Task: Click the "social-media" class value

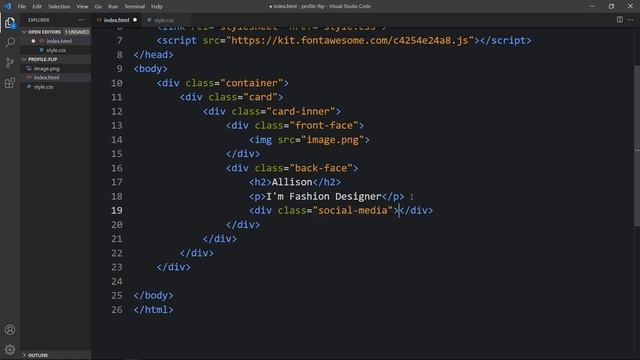Action: click(x=353, y=211)
